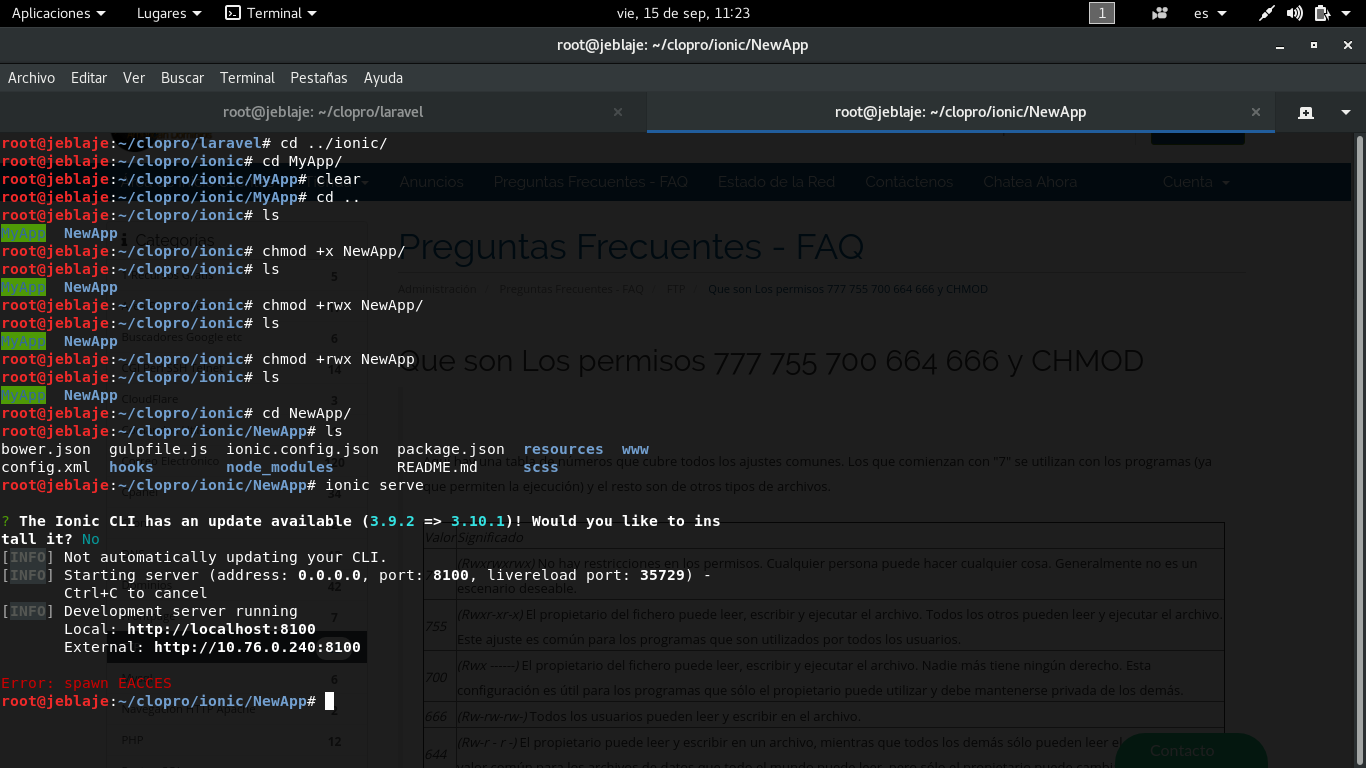Open the Archivo menu
Viewport: 1366px width, 768px height.
point(31,77)
